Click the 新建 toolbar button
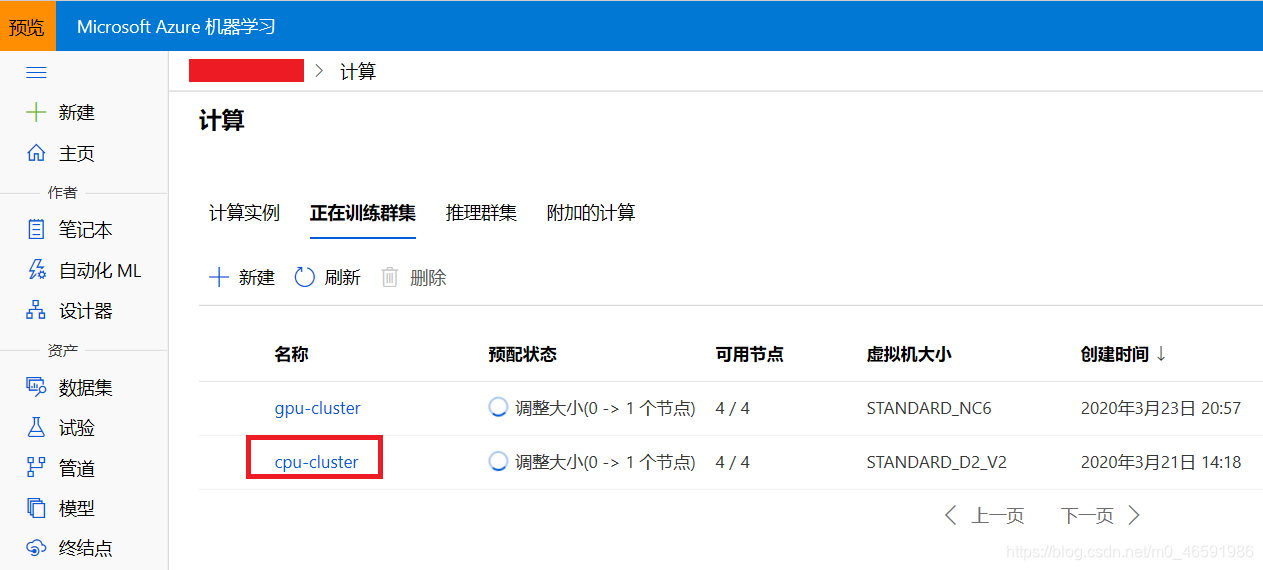The image size is (1263, 570). 240,277
